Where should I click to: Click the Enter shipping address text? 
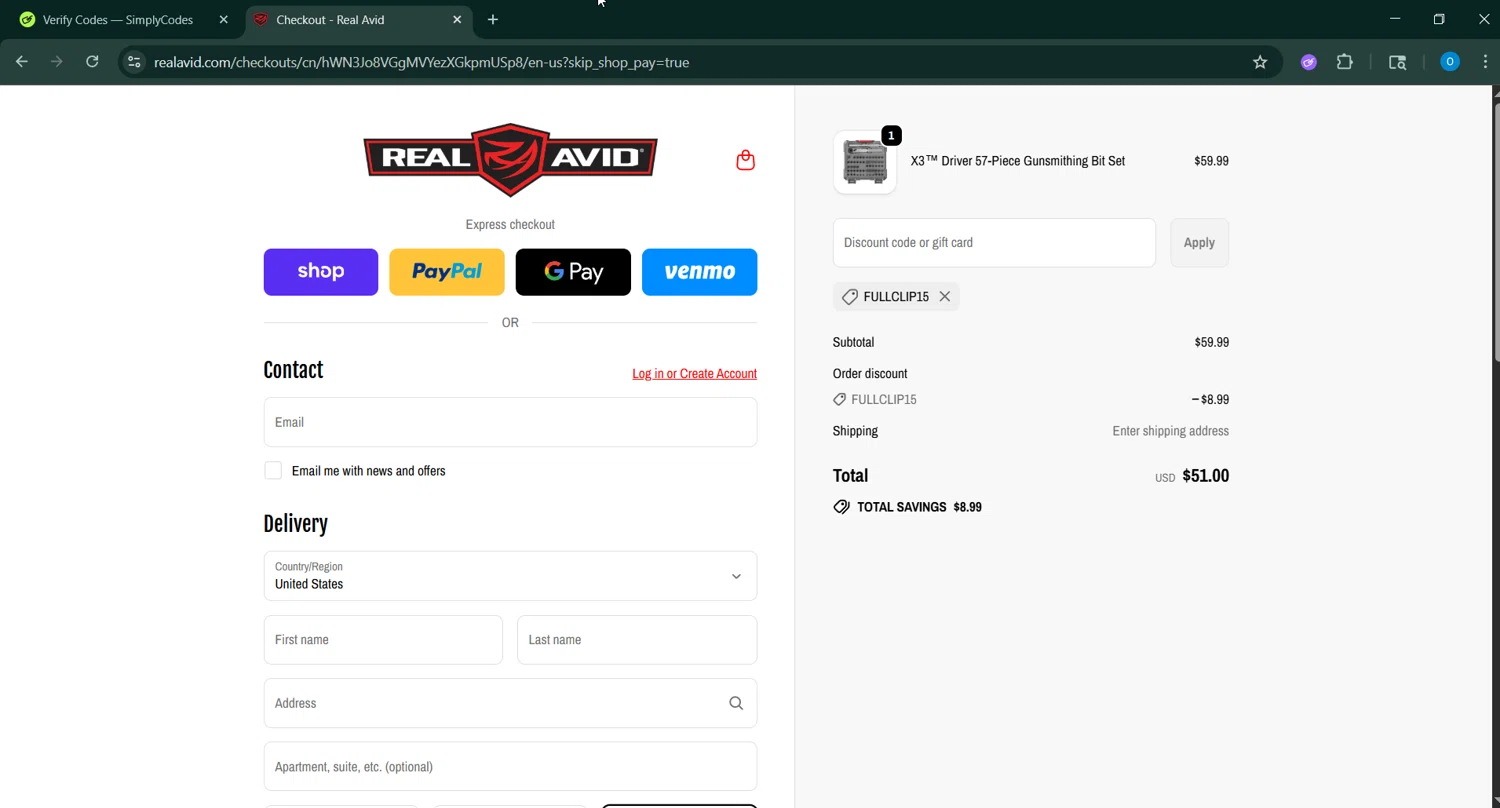pos(1170,431)
